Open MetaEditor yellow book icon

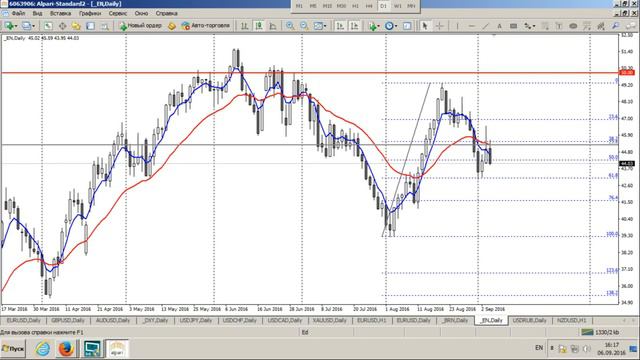(x=172, y=26)
